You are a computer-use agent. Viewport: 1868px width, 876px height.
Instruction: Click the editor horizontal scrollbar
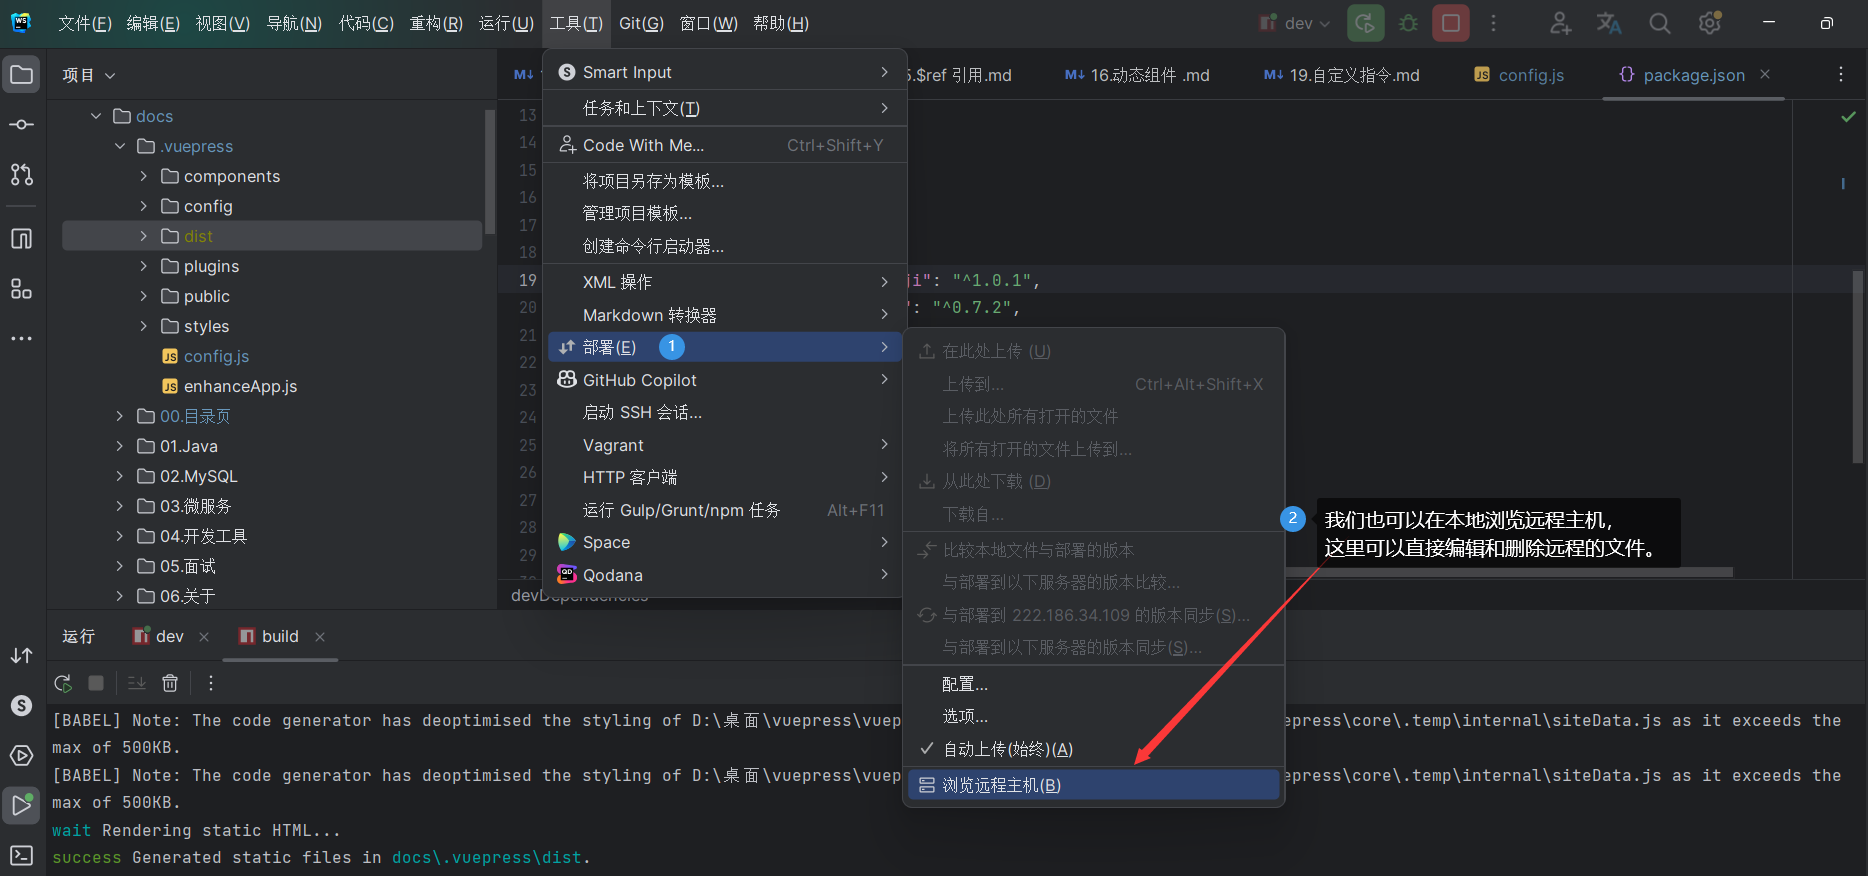1508,572
